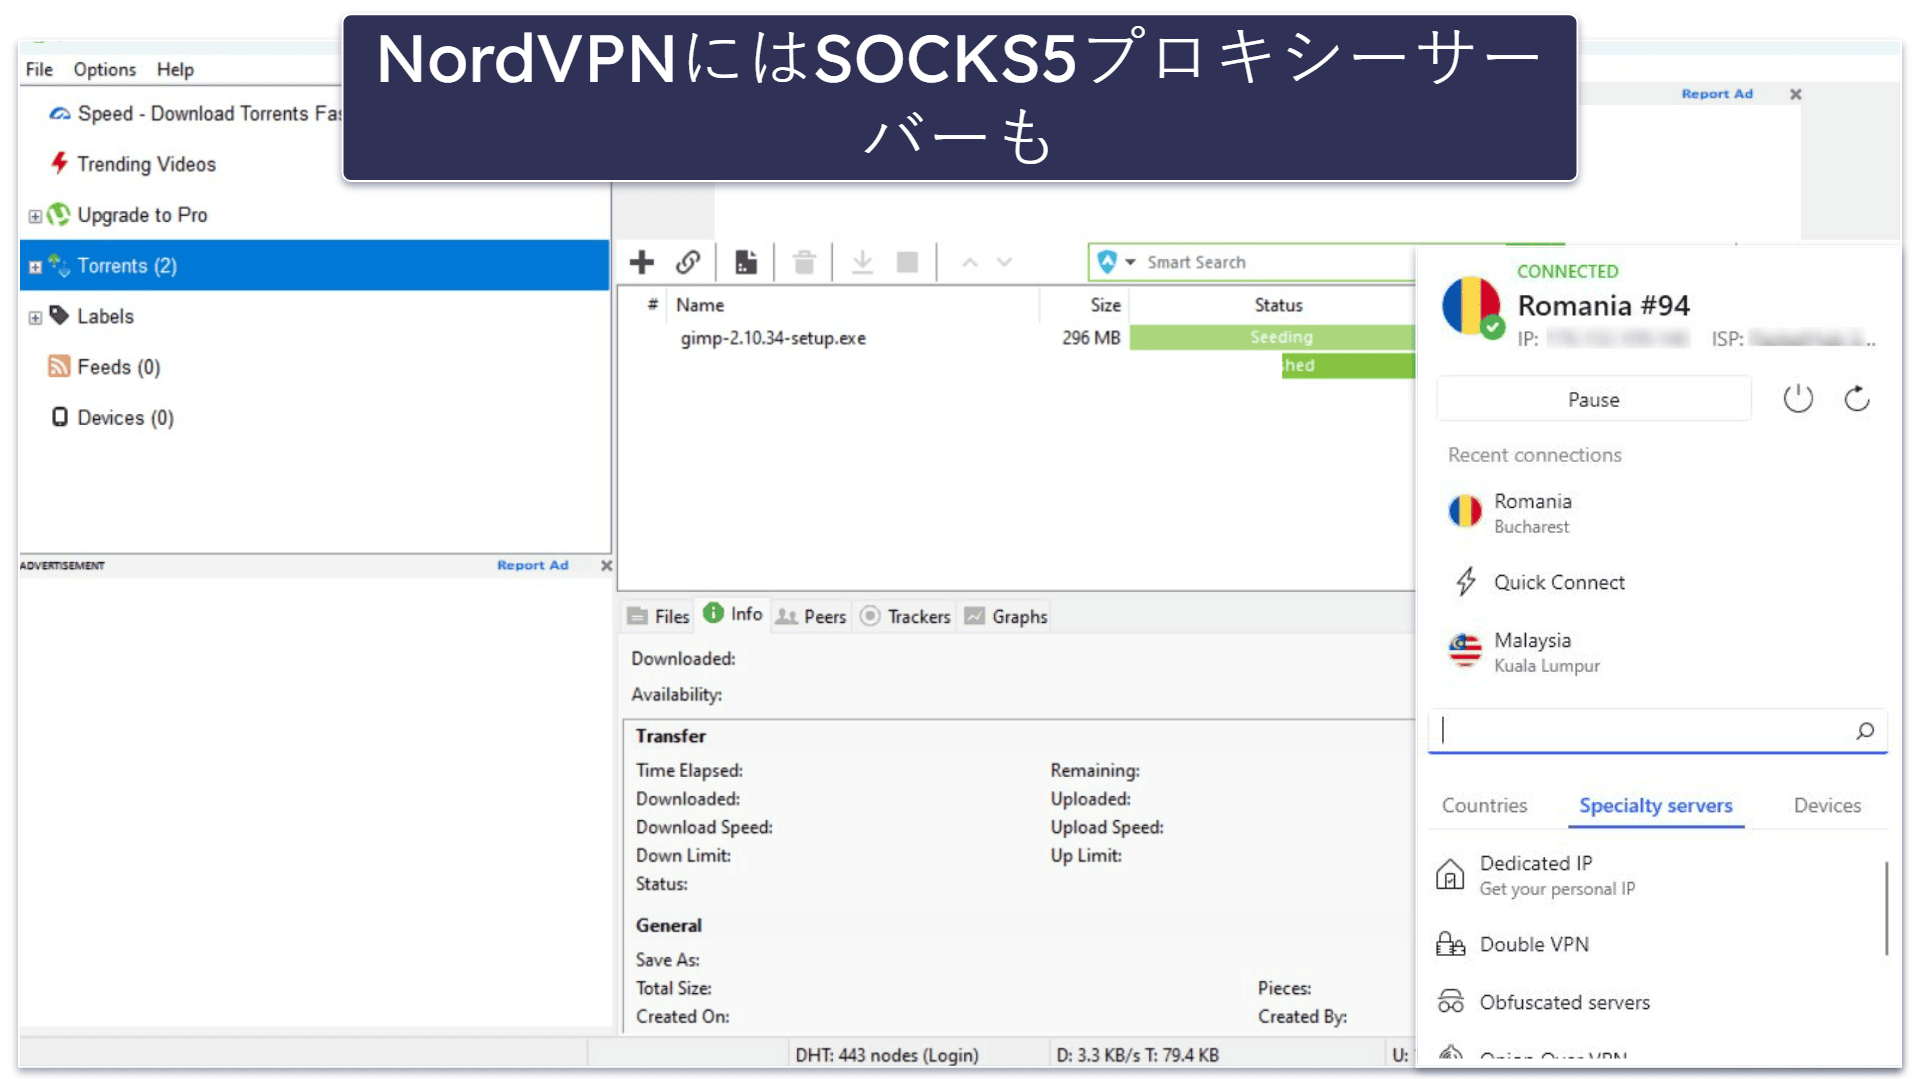Click the Seeding progress bar
The image size is (1919, 1079).
coord(1272,338)
